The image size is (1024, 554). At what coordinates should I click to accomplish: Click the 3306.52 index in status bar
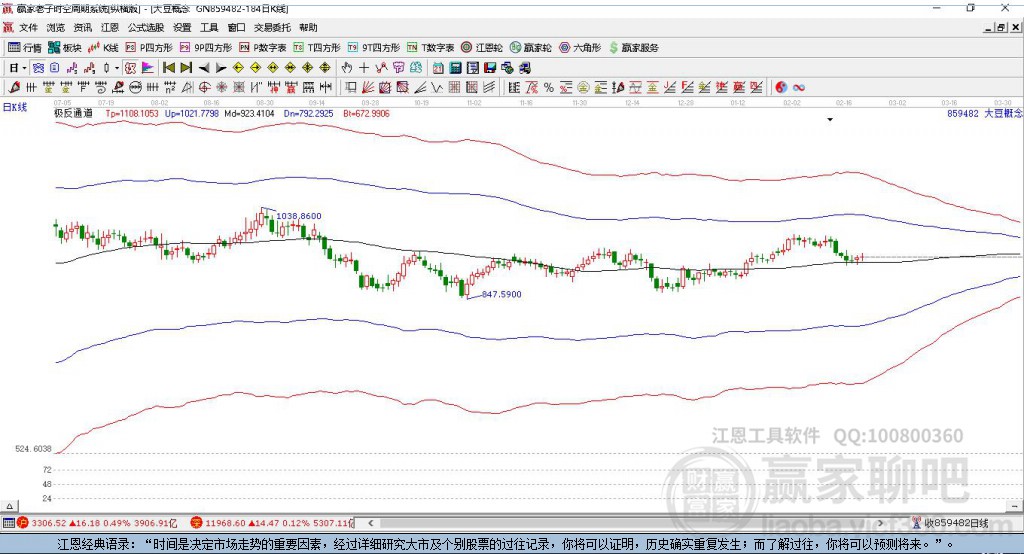(x=48, y=523)
